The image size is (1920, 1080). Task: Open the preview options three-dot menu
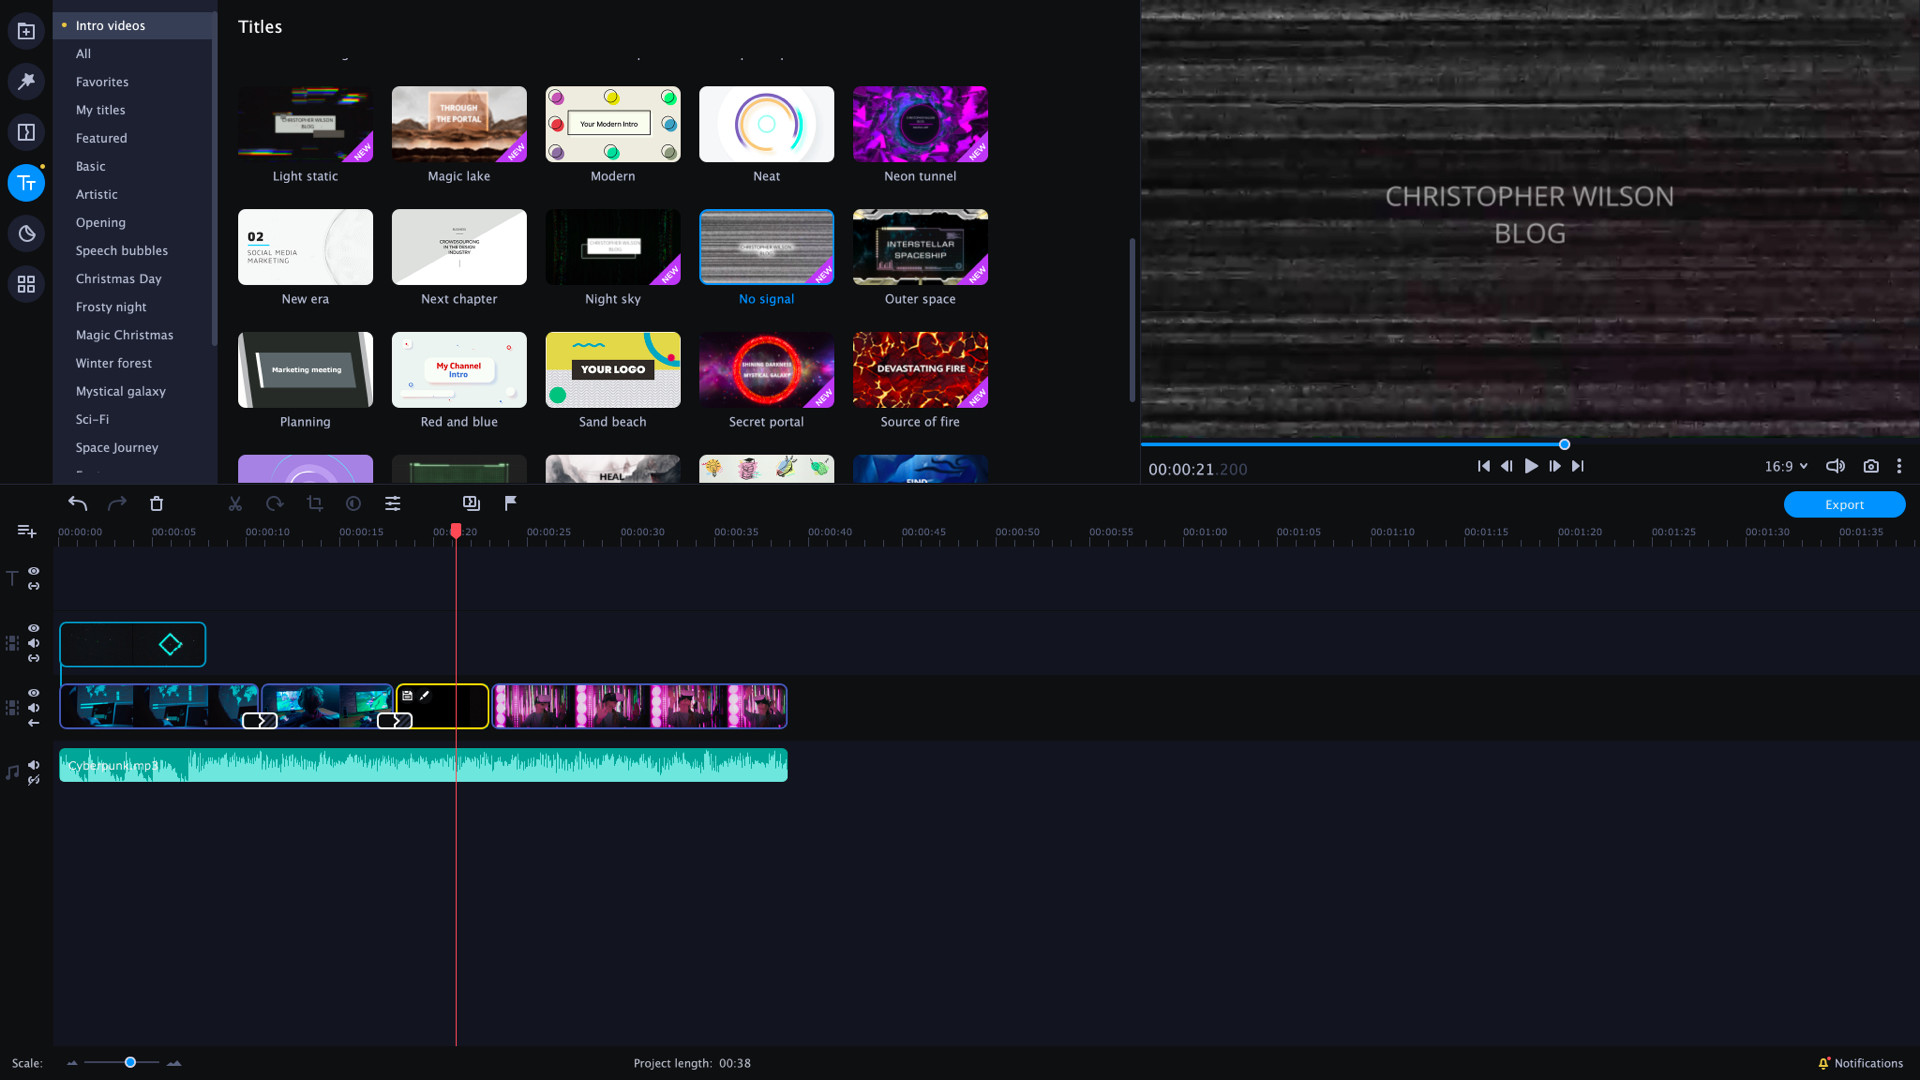(1899, 466)
